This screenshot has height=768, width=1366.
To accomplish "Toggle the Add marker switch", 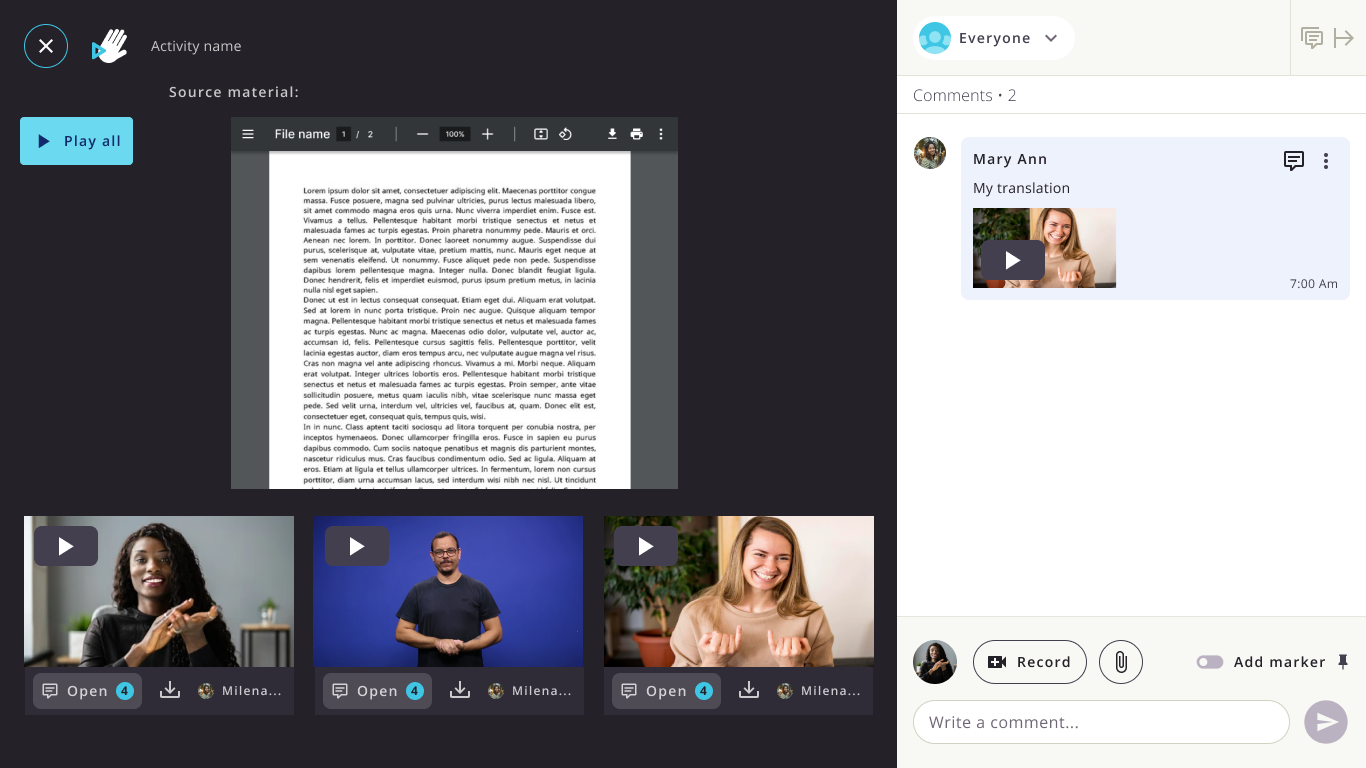I will coord(1210,662).
